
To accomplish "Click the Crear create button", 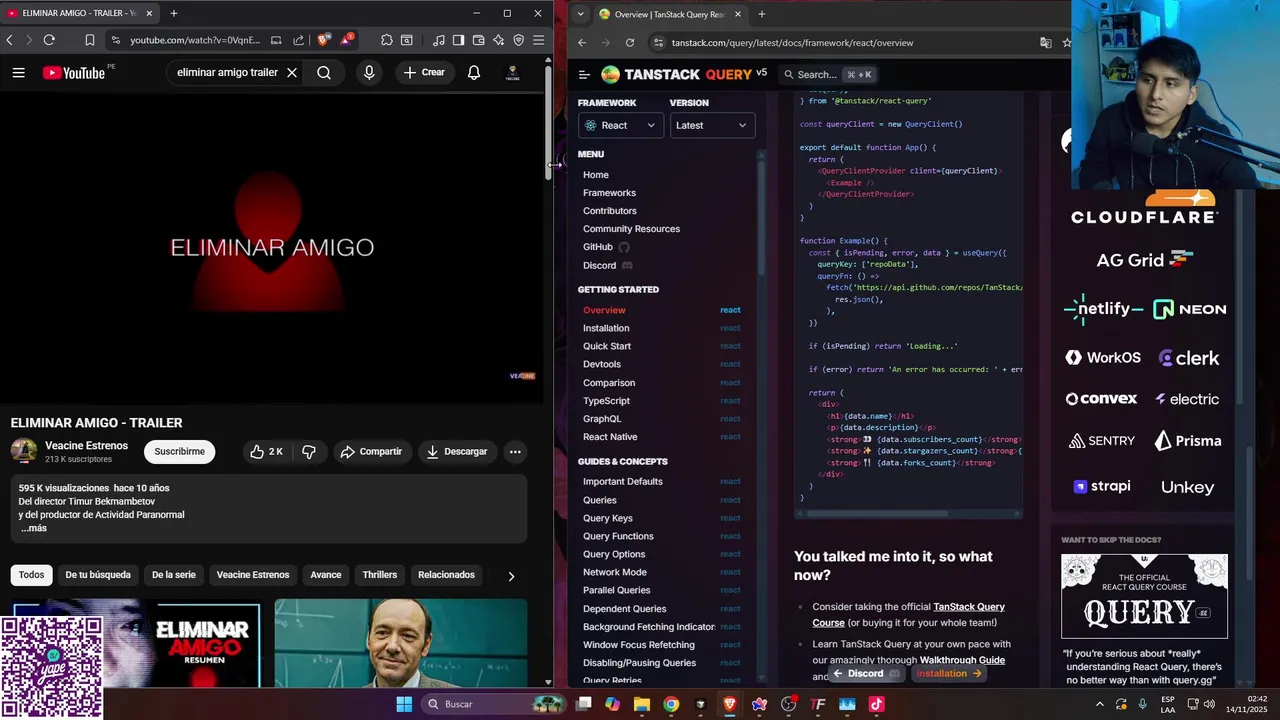I will coord(424,73).
